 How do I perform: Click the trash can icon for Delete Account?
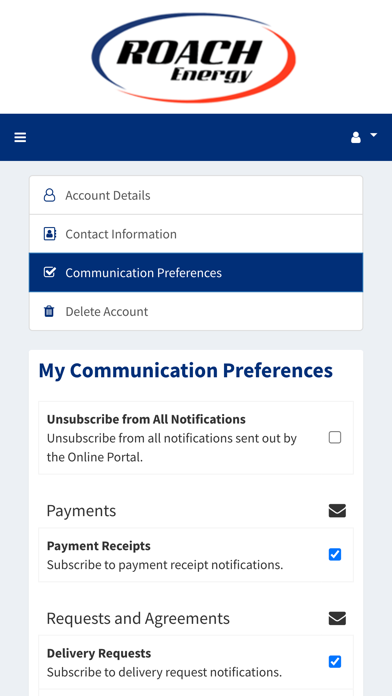tap(49, 311)
